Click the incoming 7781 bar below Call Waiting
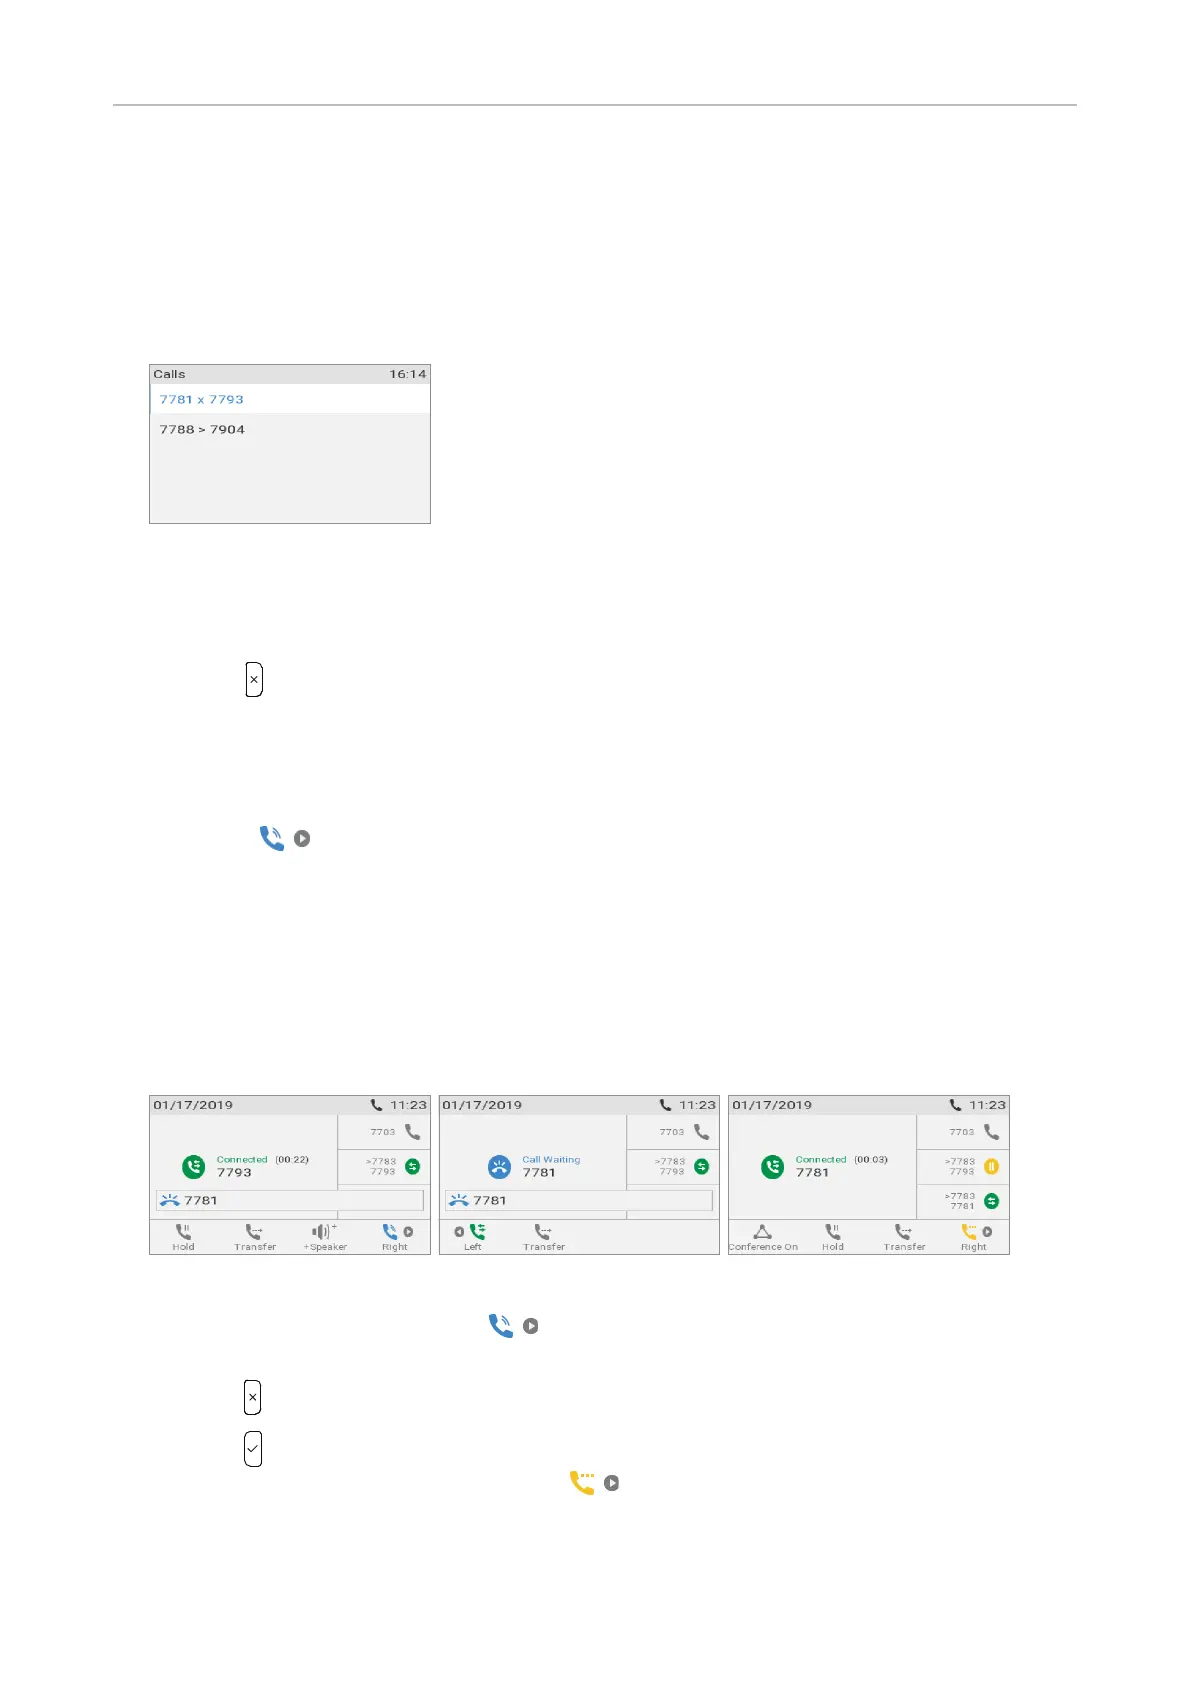Viewport: 1191px width, 1684px height. coord(579,1200)
